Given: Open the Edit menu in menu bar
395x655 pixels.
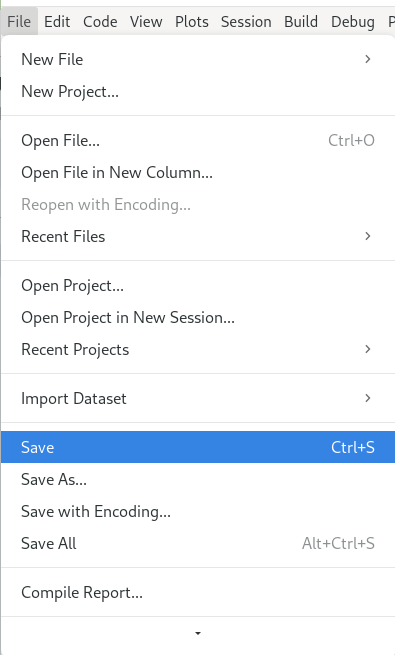Looking at the screenshot, I should (57, 21).
